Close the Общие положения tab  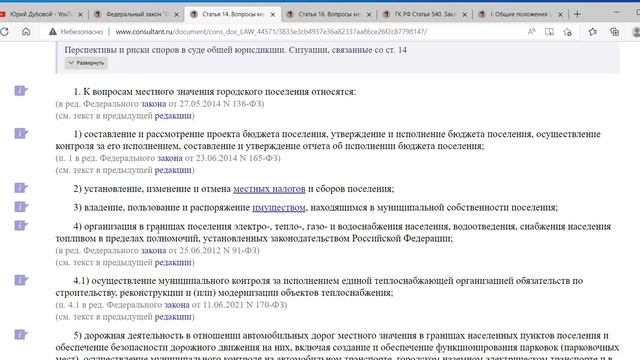[x=560, y=14]
